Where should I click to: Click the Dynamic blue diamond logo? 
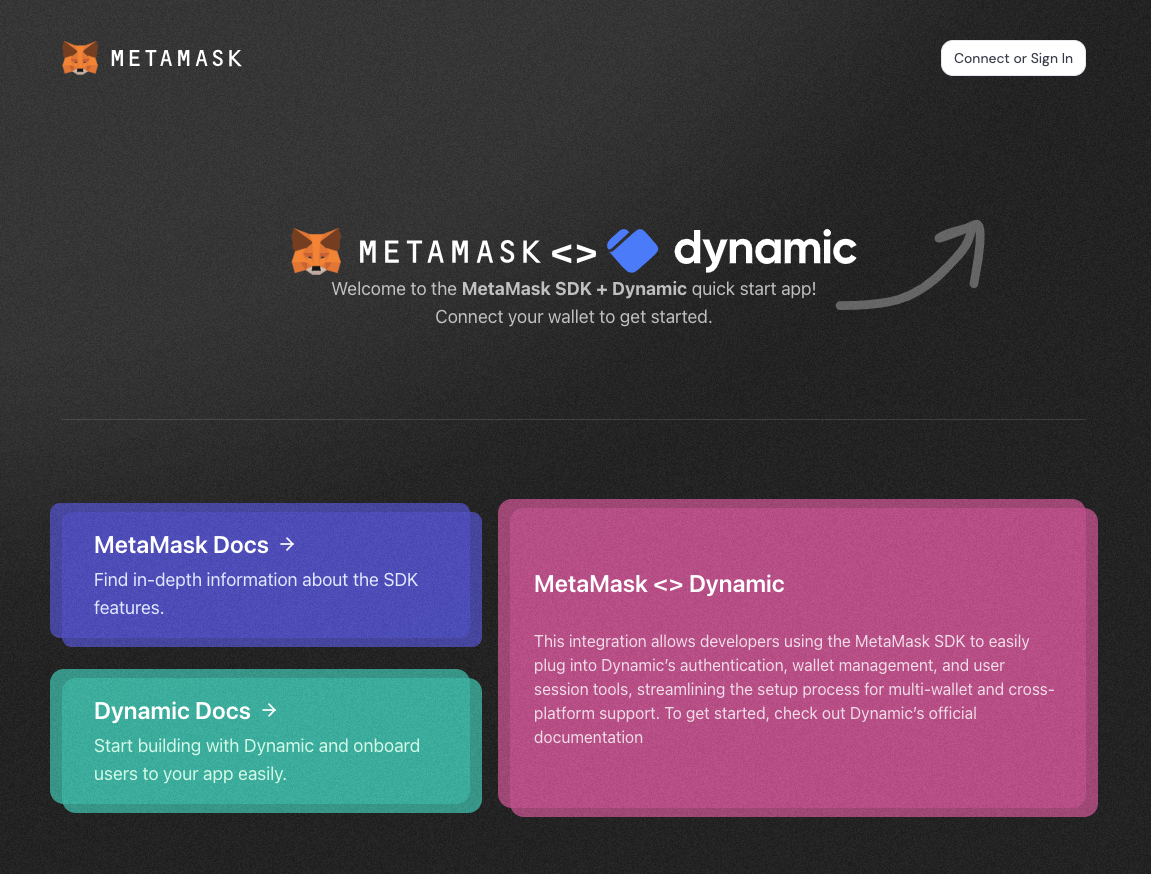coord(632,250)
